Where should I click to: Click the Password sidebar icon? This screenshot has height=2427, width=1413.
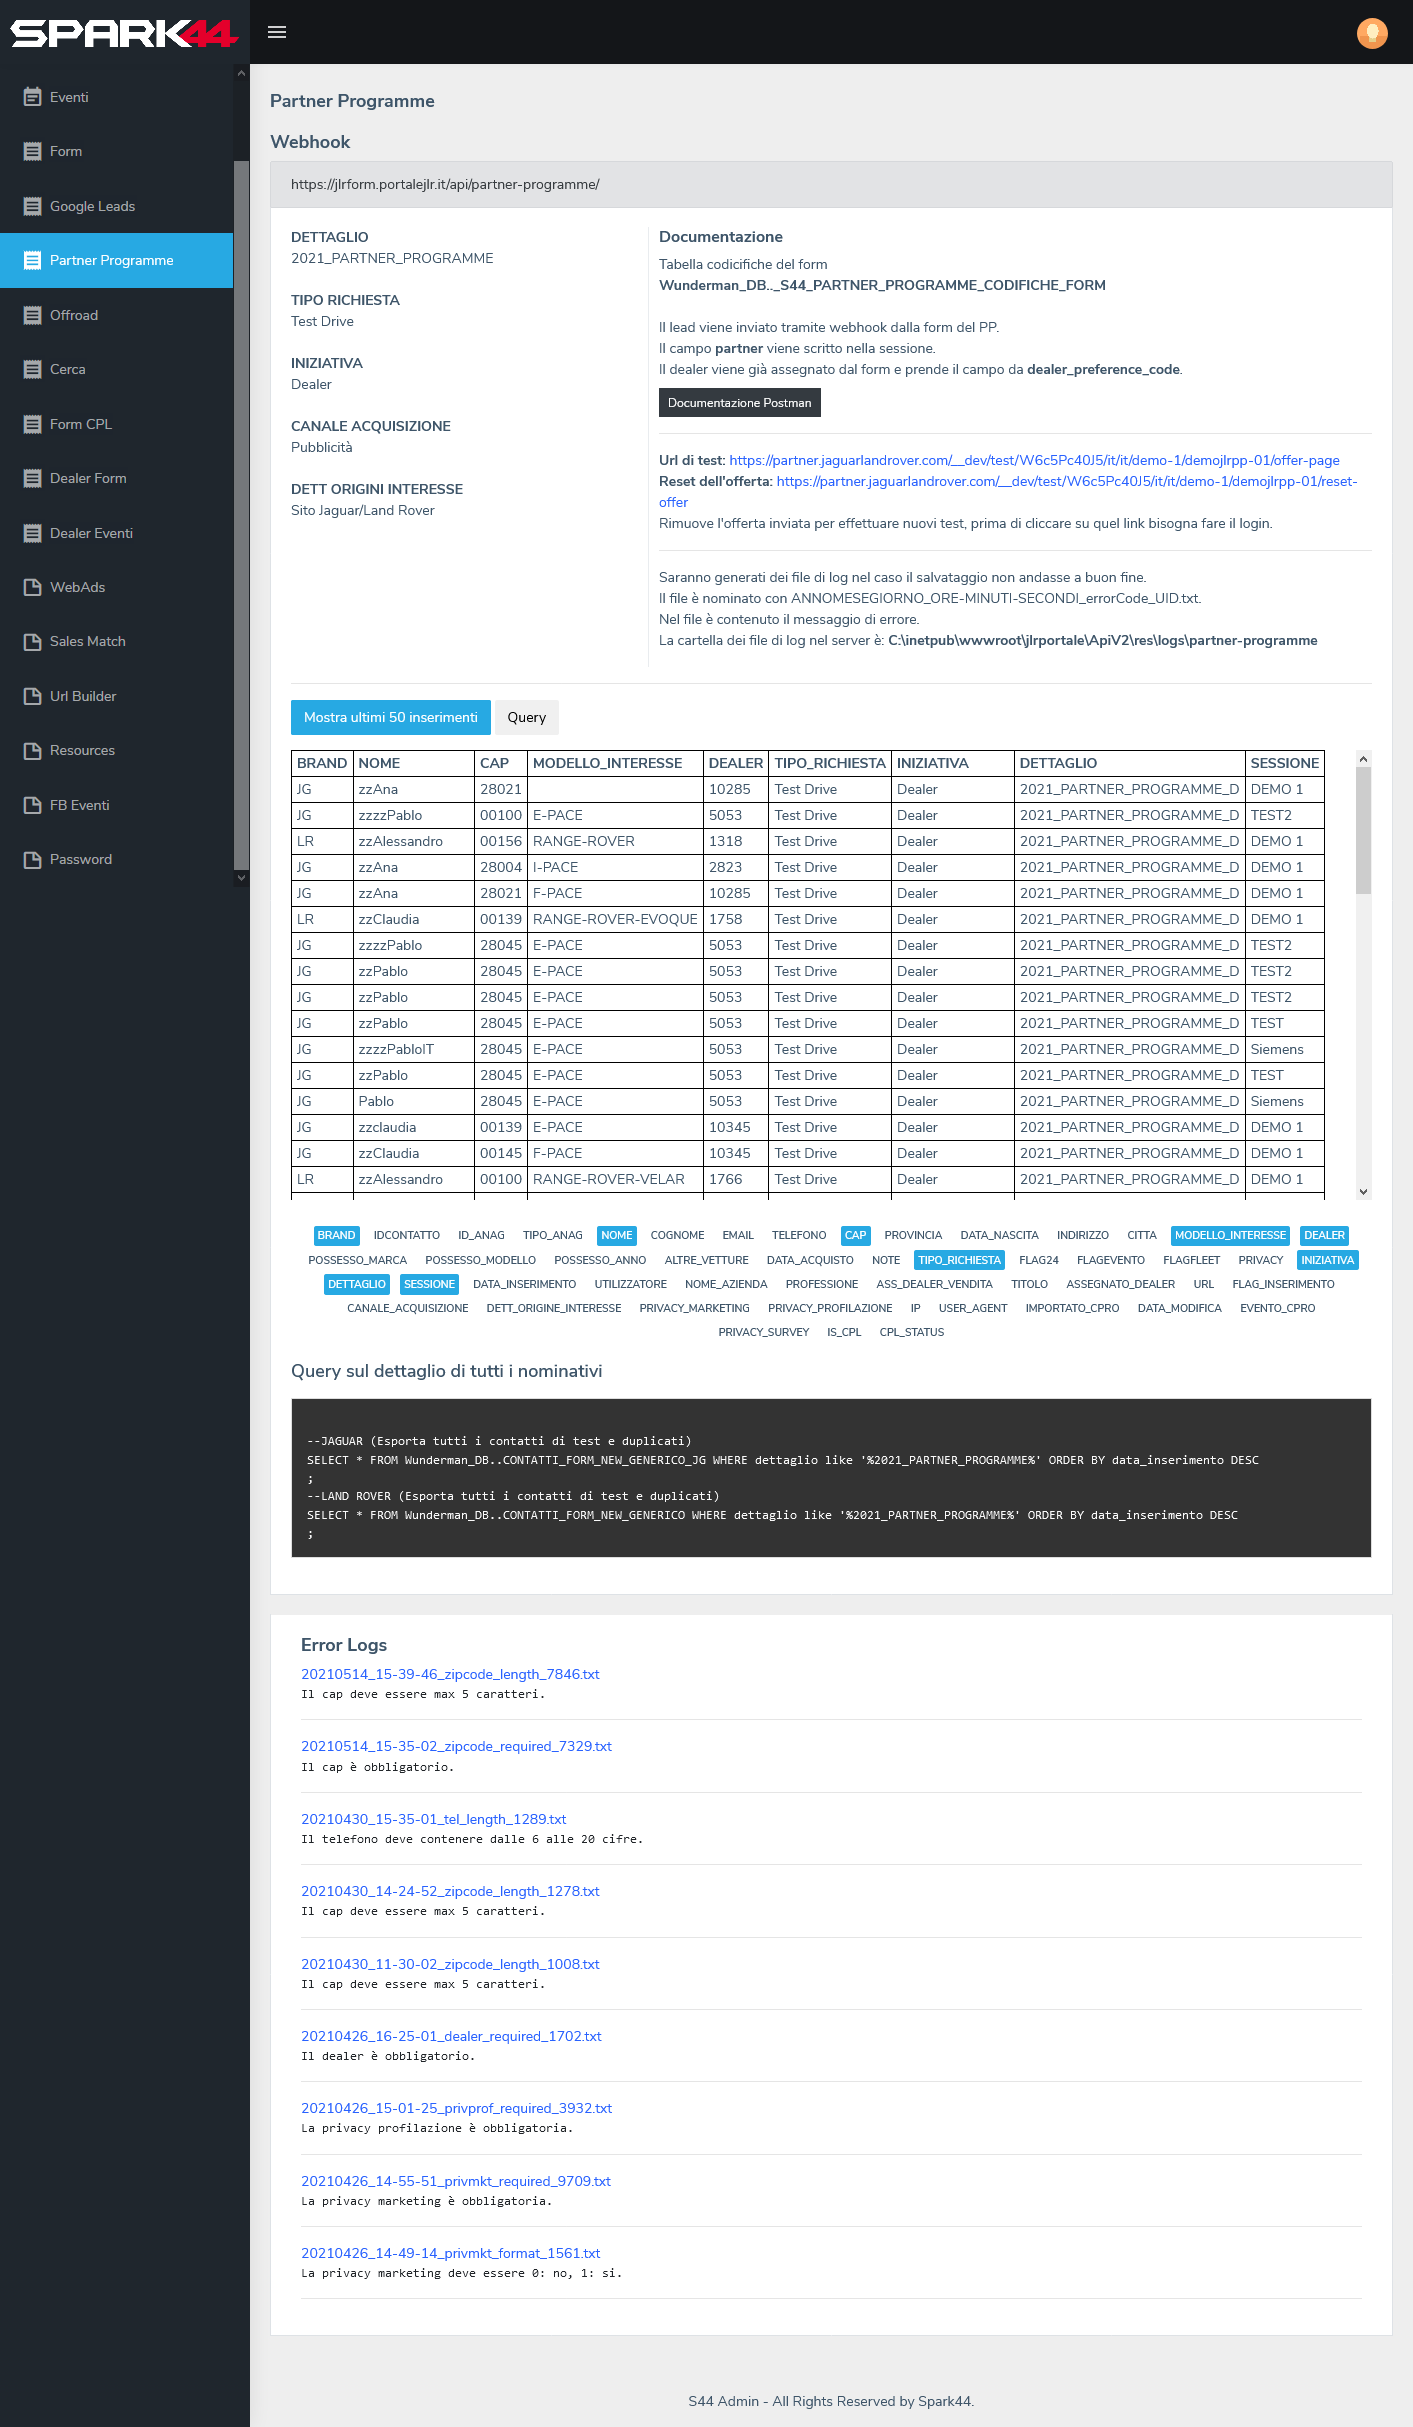click(32, 859)
